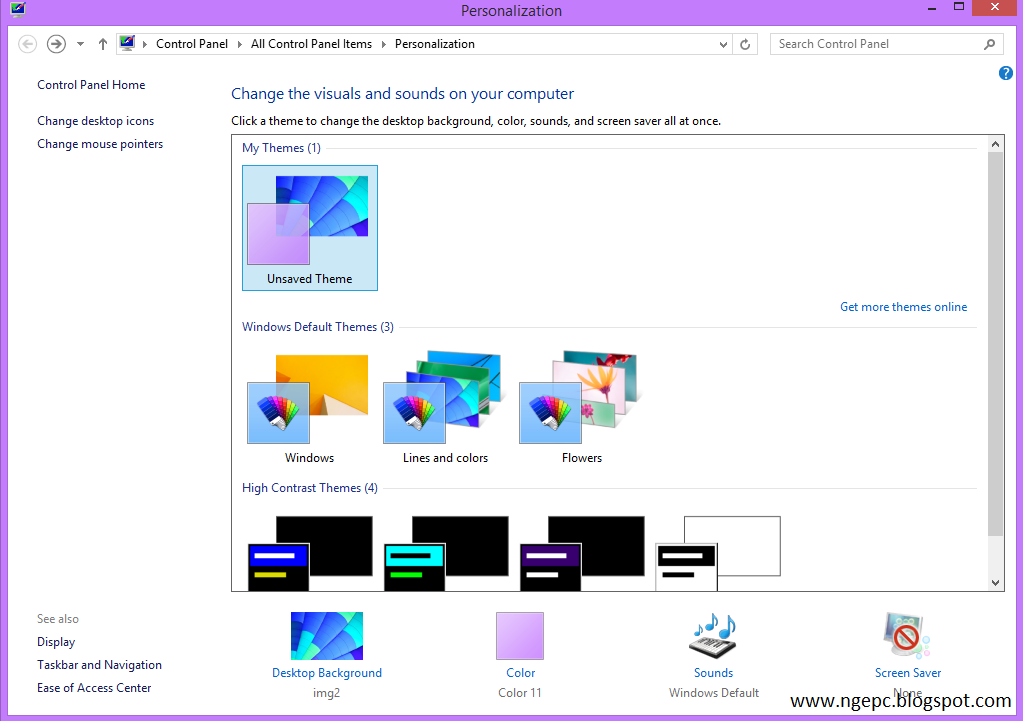Viewport: 1023px width, 721px height.
Task: Click the Personalization icon in address bar
Action: 127,43
